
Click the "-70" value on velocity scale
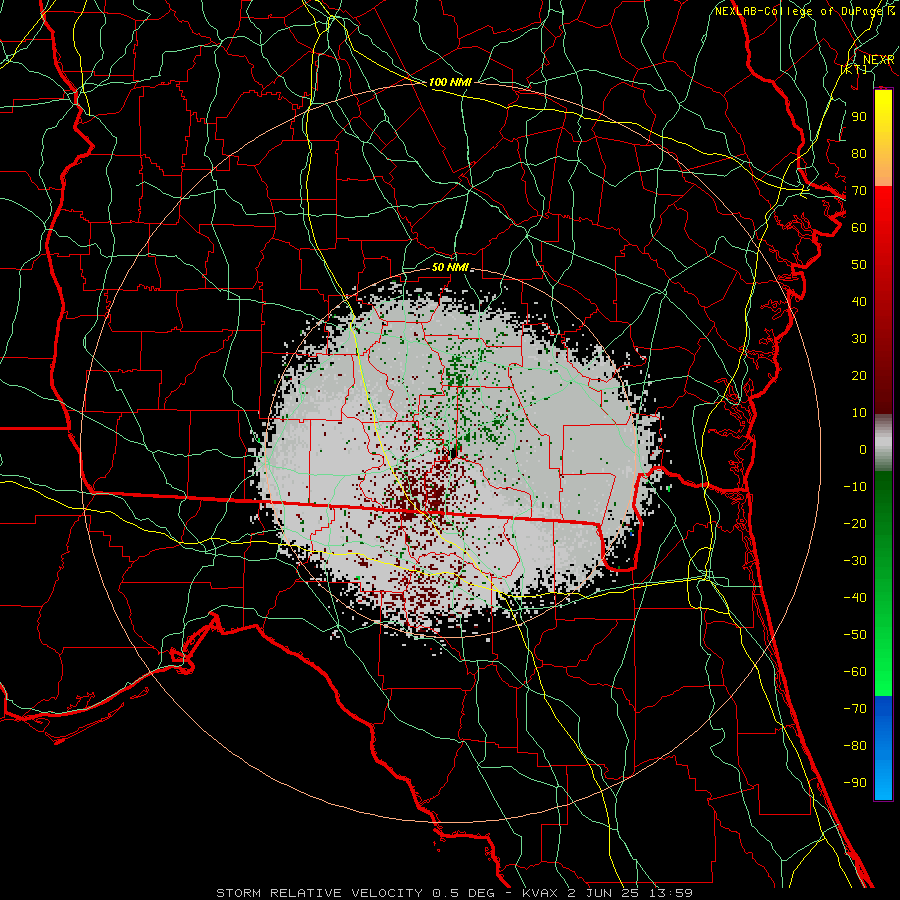pos(855,708)
